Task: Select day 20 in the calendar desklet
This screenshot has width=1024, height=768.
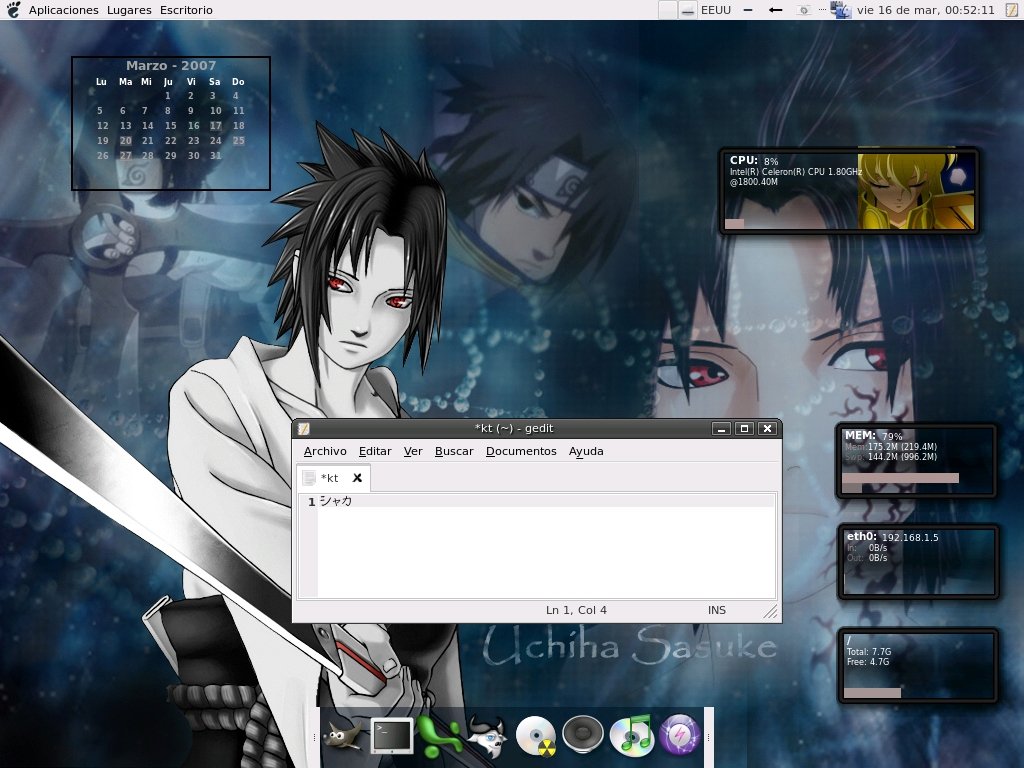Action: [125, 140]
